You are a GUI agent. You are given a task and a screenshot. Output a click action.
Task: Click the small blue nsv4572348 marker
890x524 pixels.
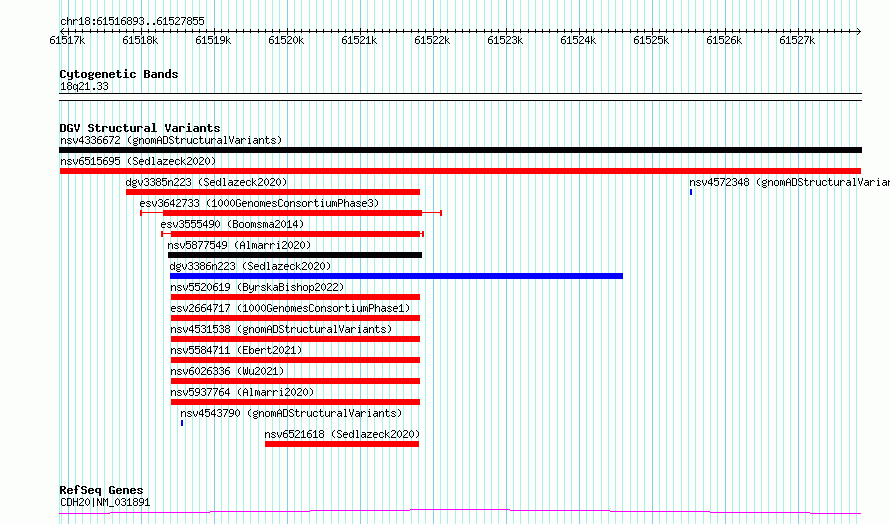(x=691, y=192)
